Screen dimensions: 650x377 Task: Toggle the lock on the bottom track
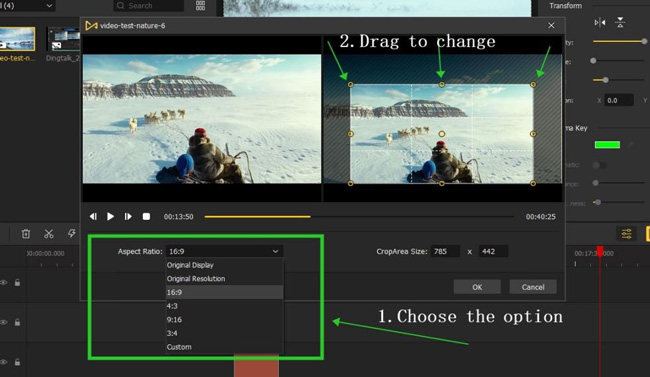point(17,362)
